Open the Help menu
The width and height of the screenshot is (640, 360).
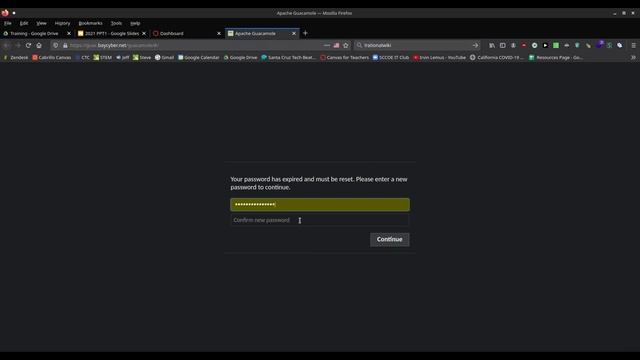tap(135, 23)
